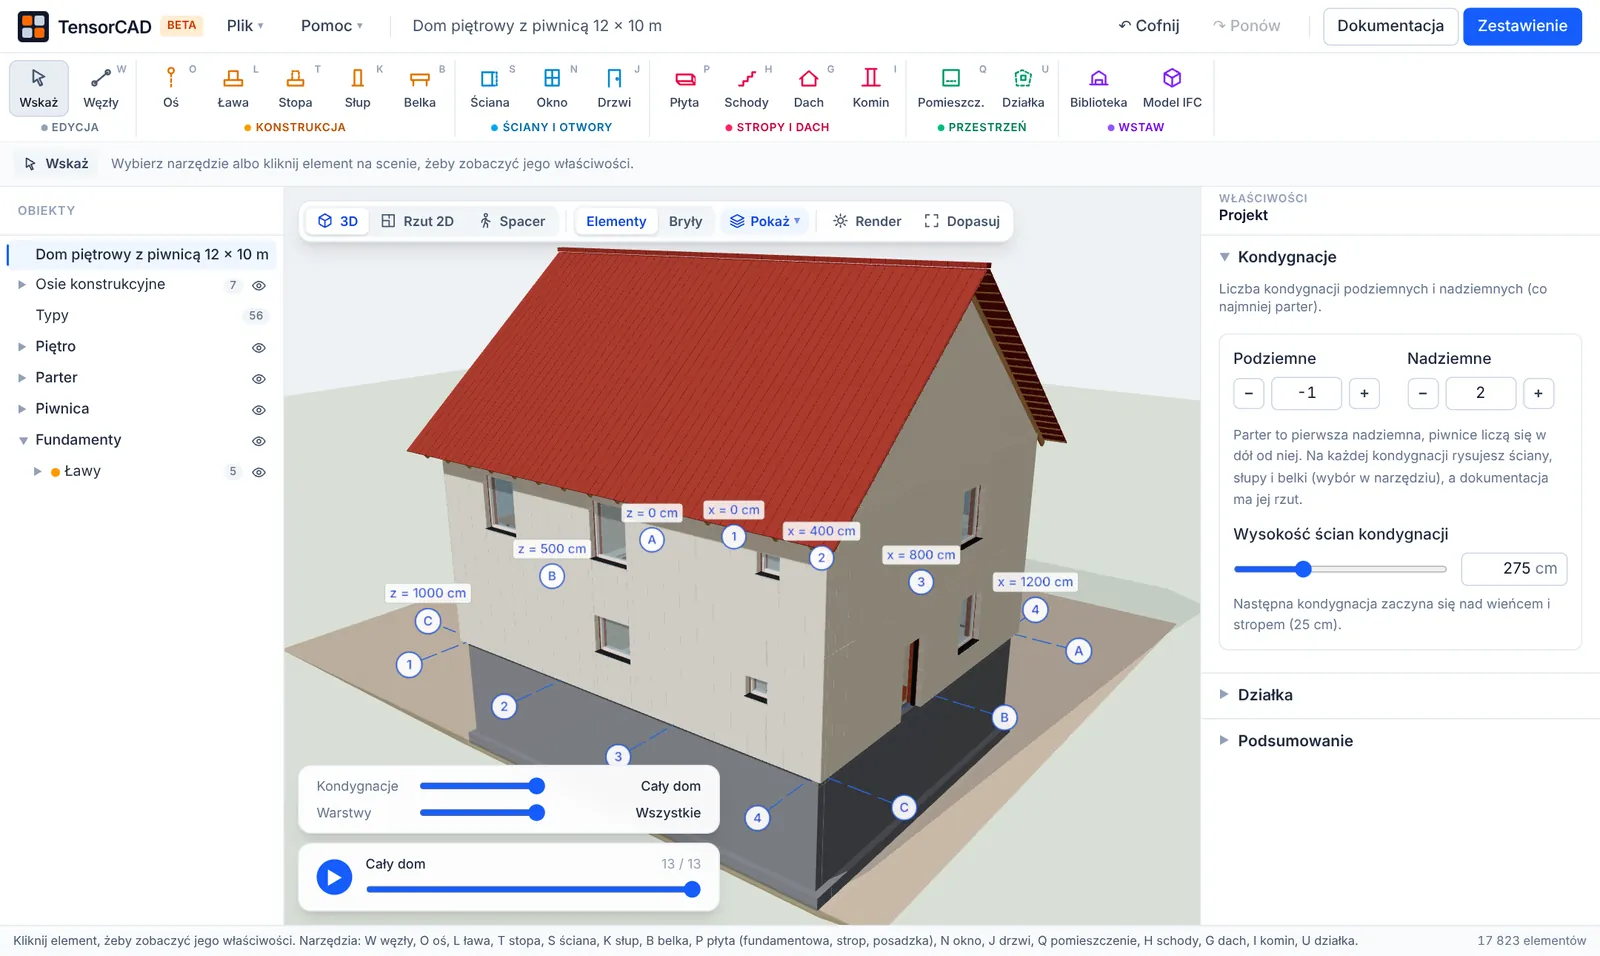This screenshot has width=1600, height=956.
Task: Switch to Rzut 2D view
Action: pos(418,221)
